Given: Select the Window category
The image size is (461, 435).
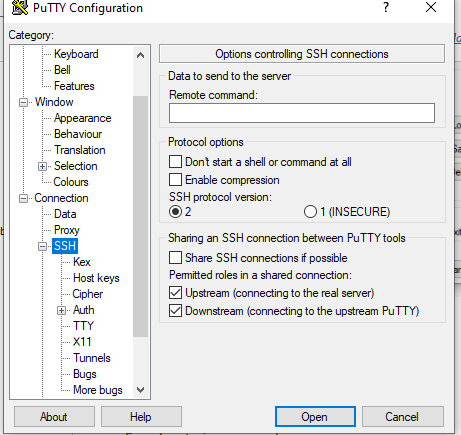Looking at the screenshot, I should 54,102.
